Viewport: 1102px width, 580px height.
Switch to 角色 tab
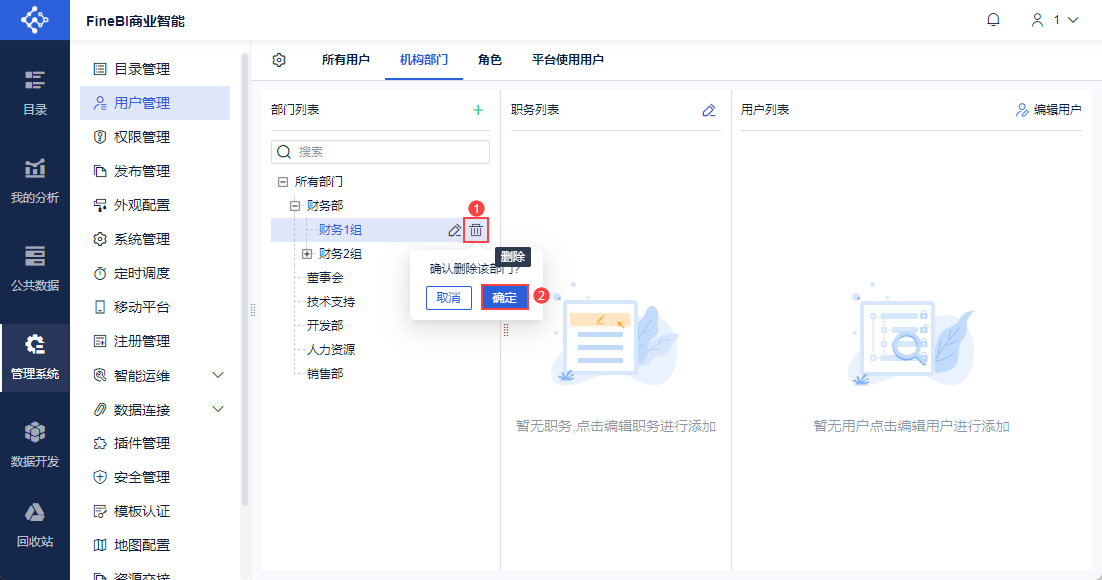click(490, 60)
